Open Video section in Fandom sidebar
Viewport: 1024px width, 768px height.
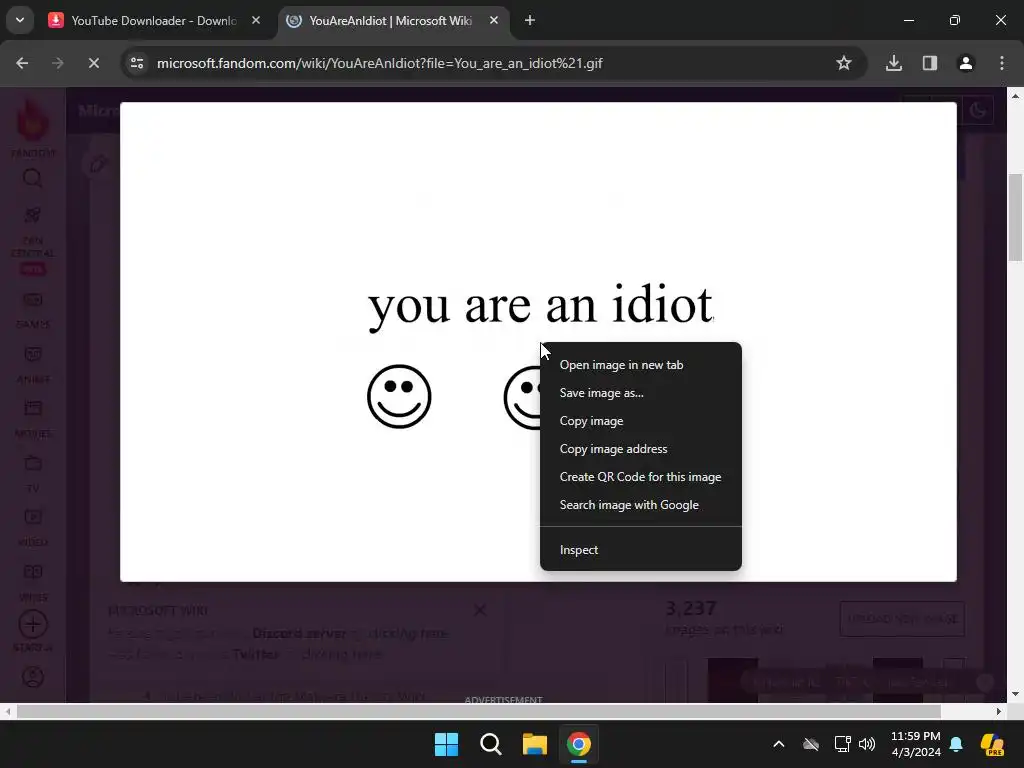point(33,528)
